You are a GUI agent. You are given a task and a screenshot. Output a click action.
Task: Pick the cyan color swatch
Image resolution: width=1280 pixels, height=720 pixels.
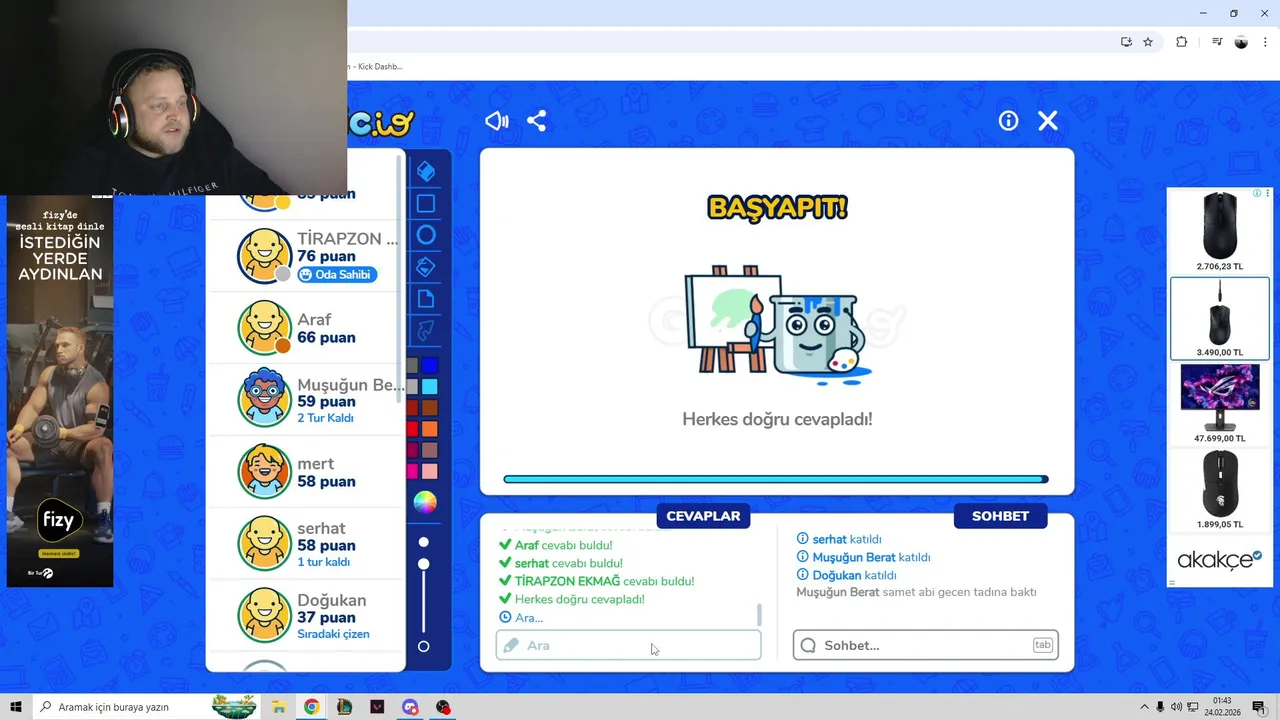(x=429, y=387)
